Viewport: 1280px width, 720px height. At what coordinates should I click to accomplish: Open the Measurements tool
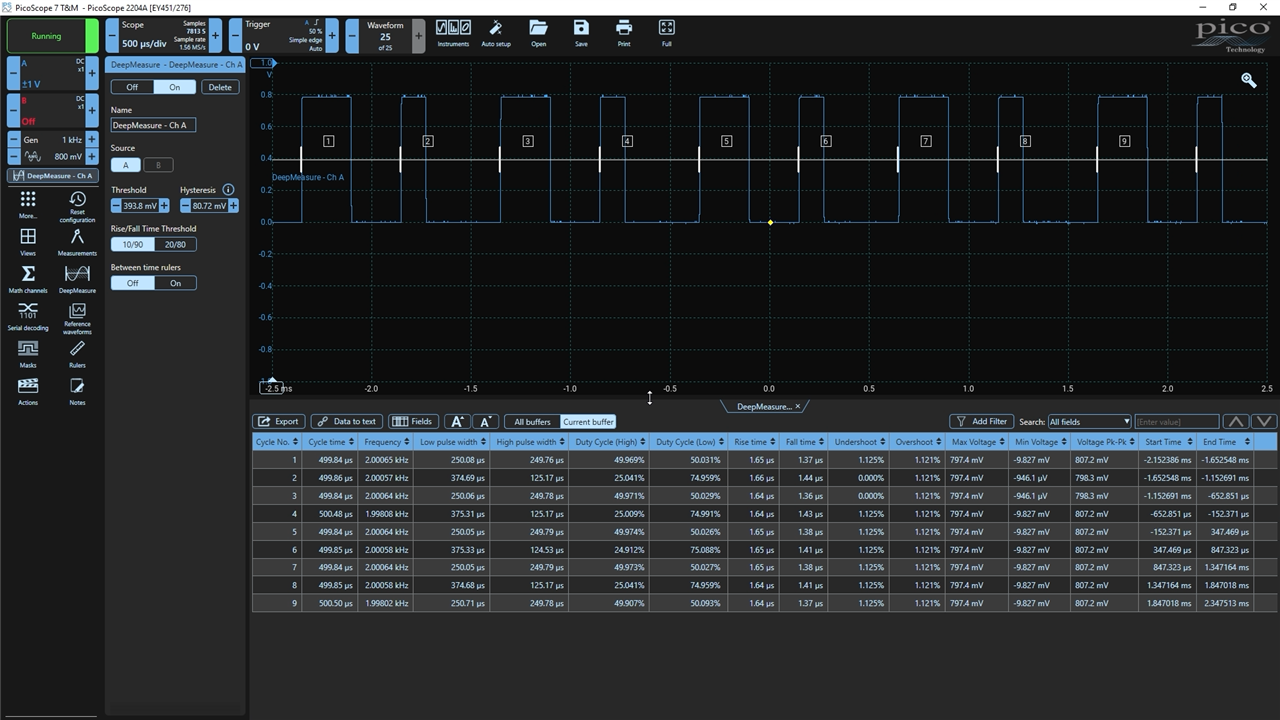click(x=77, y=241)
